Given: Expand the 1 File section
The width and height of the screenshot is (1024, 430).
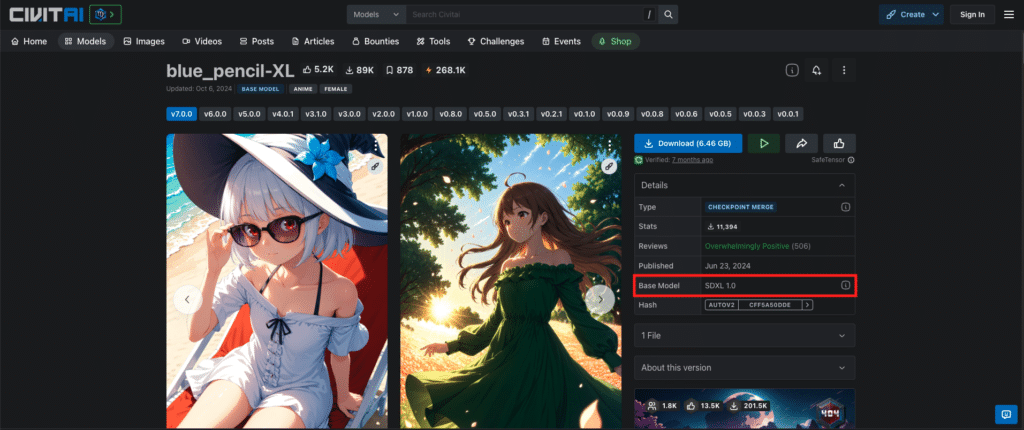Looking at the screenshot, I should tap(744, 336).
